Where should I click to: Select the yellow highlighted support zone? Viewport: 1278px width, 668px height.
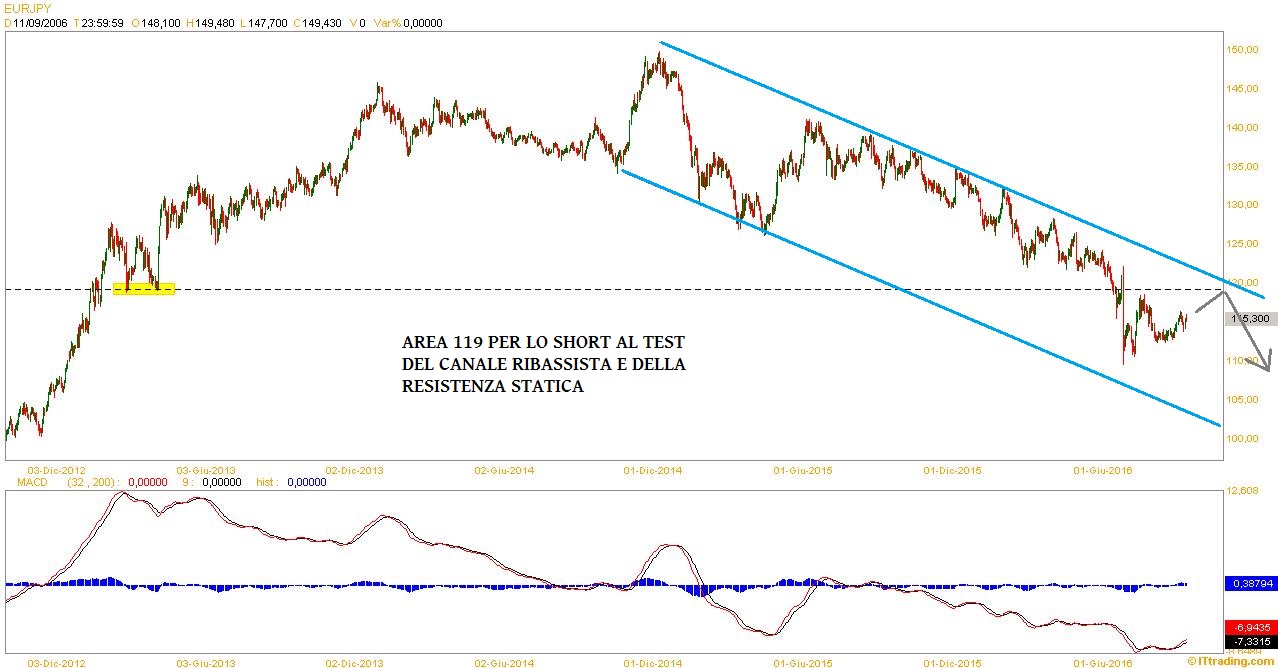(144, 290)
